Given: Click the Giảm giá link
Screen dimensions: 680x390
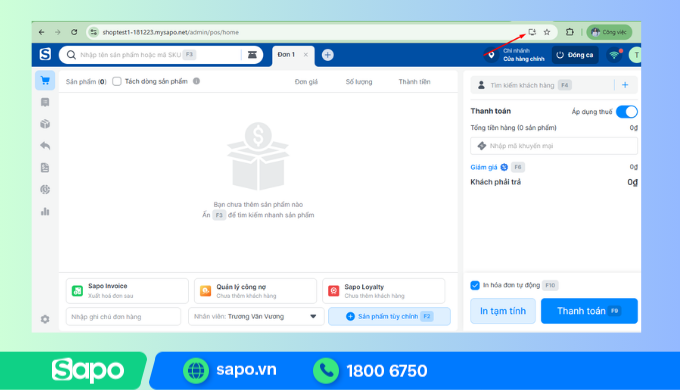Looking at the screenshot, I should pyautogui.click(x=484, y=167).
